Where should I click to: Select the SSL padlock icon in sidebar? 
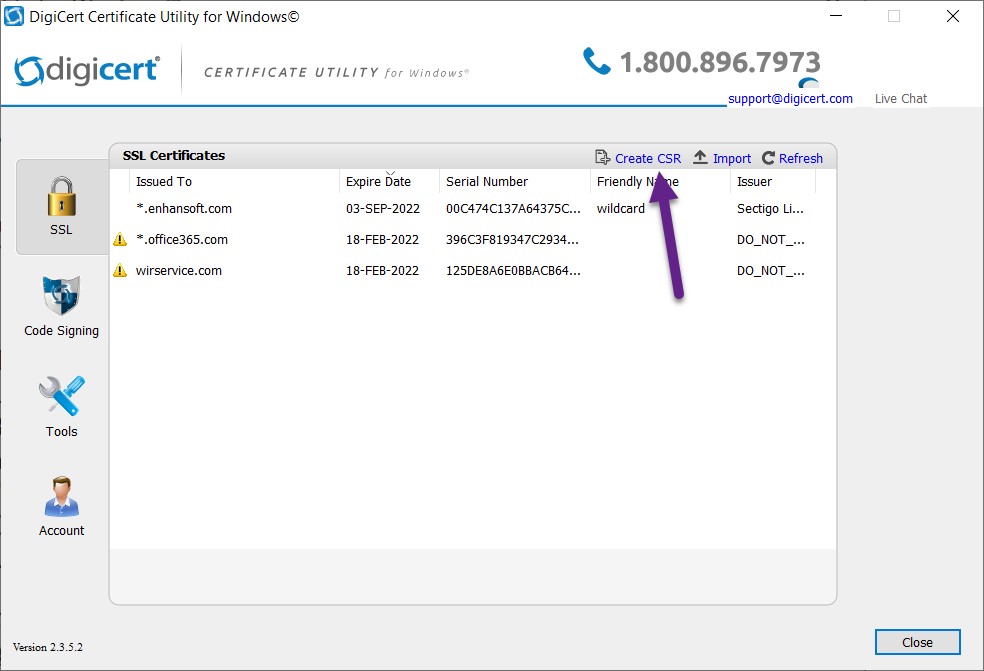[x=61, y=198]
